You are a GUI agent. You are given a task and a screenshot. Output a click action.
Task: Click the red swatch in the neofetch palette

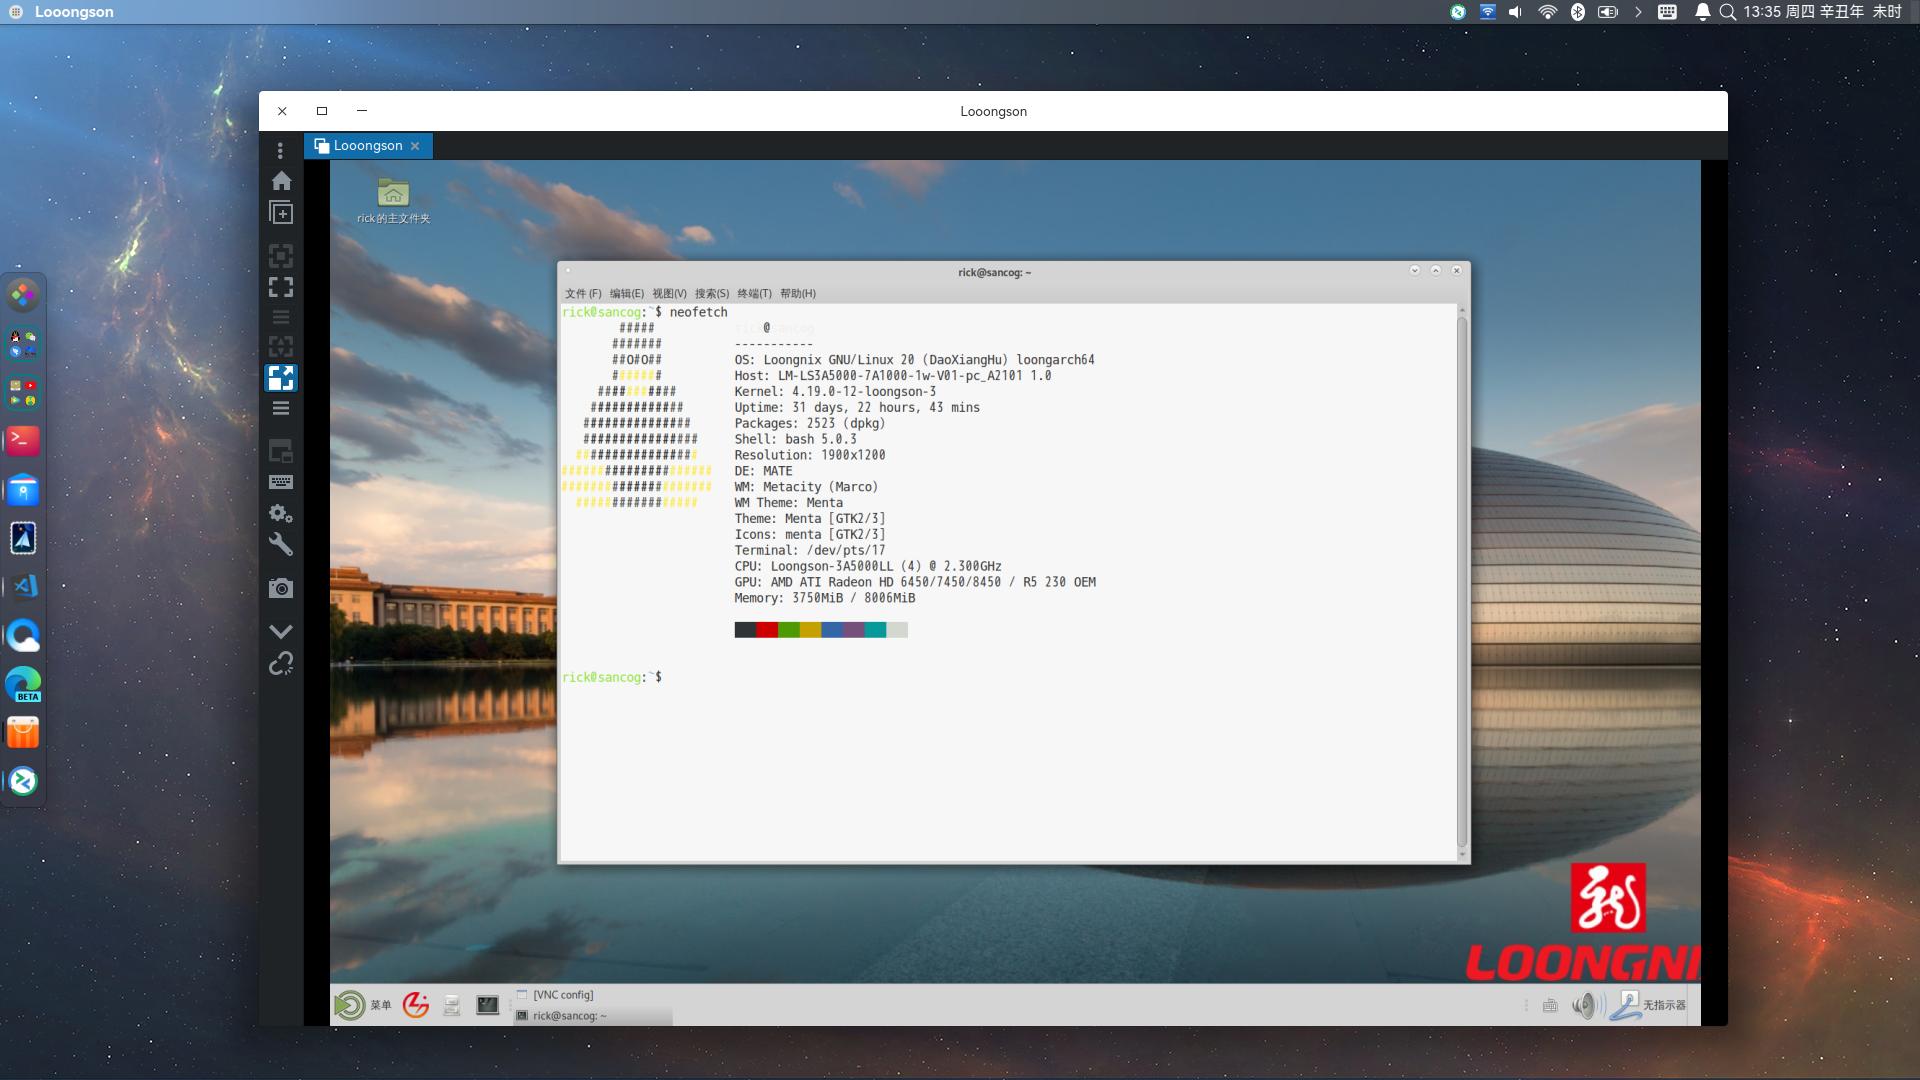(767, 630)
